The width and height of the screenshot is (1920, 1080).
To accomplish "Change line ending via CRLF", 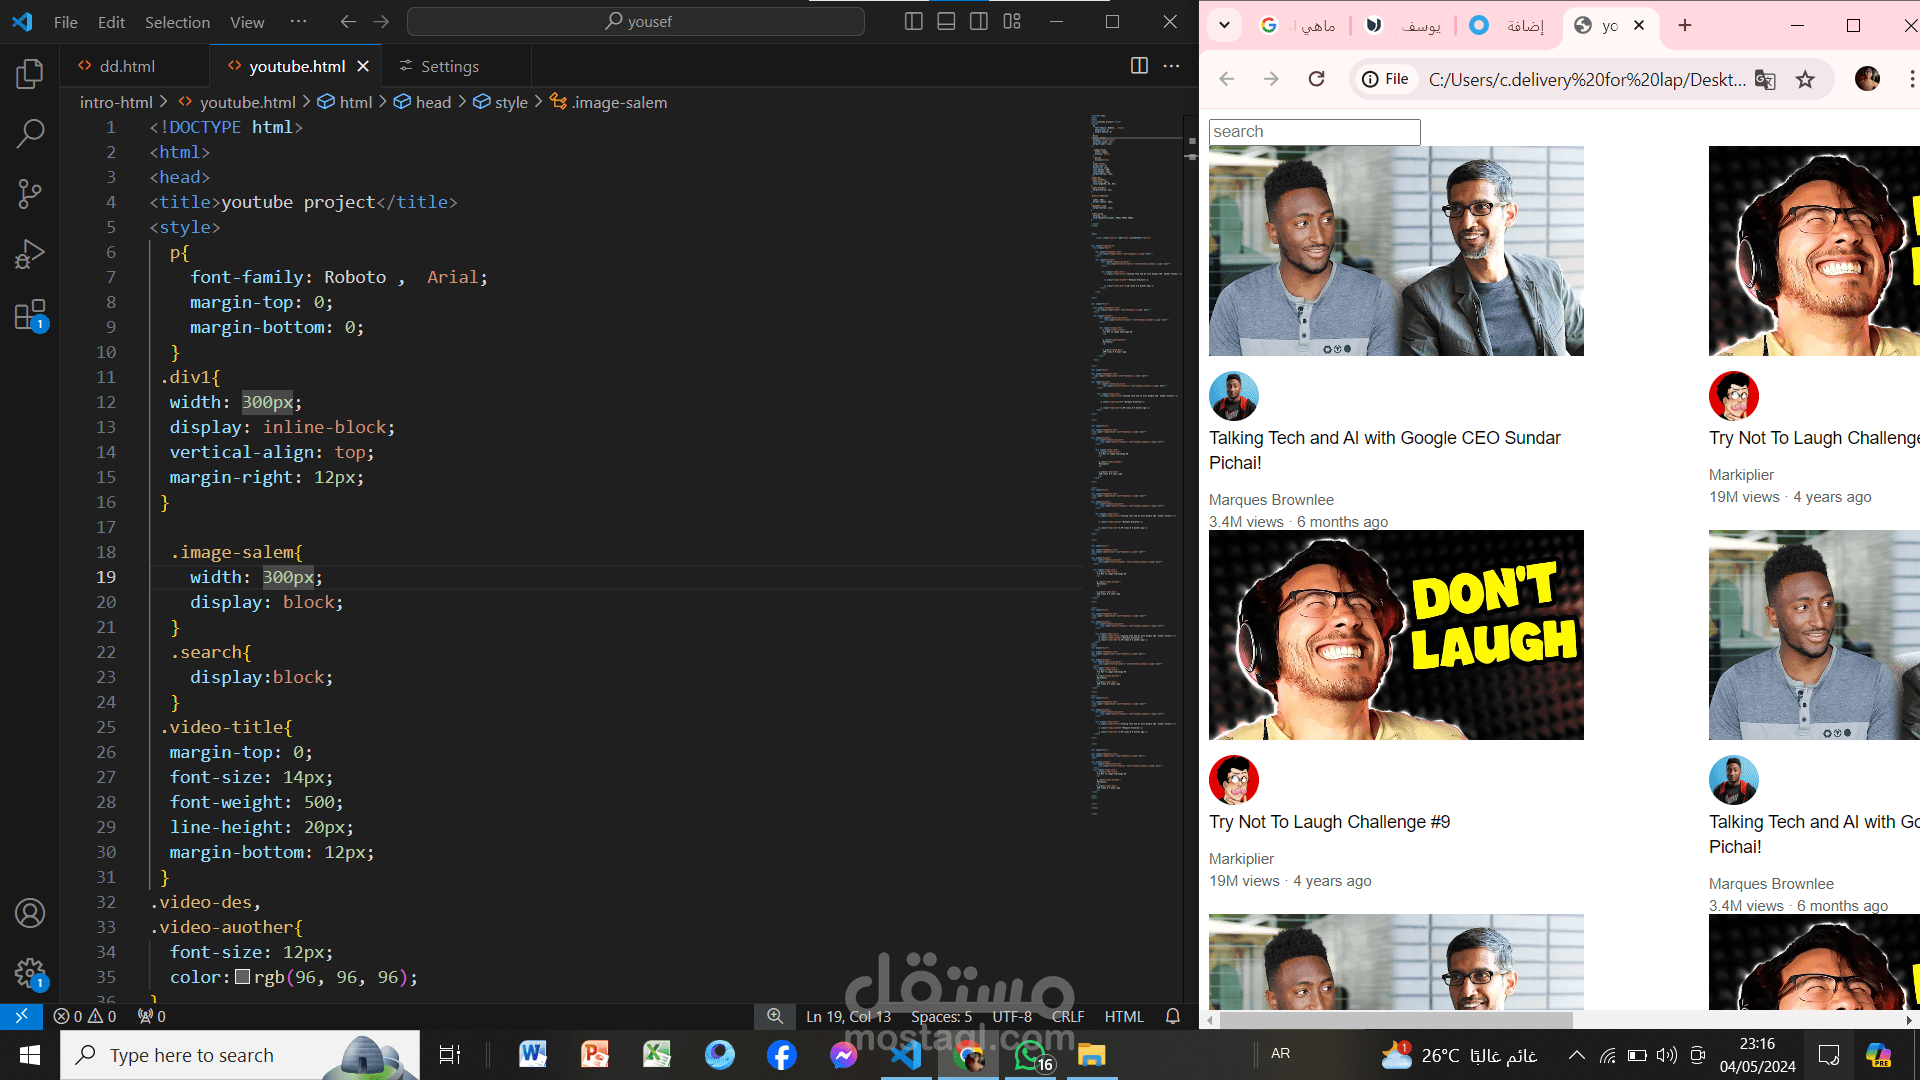I will pyautogui.click(x=1068, y=1016).
